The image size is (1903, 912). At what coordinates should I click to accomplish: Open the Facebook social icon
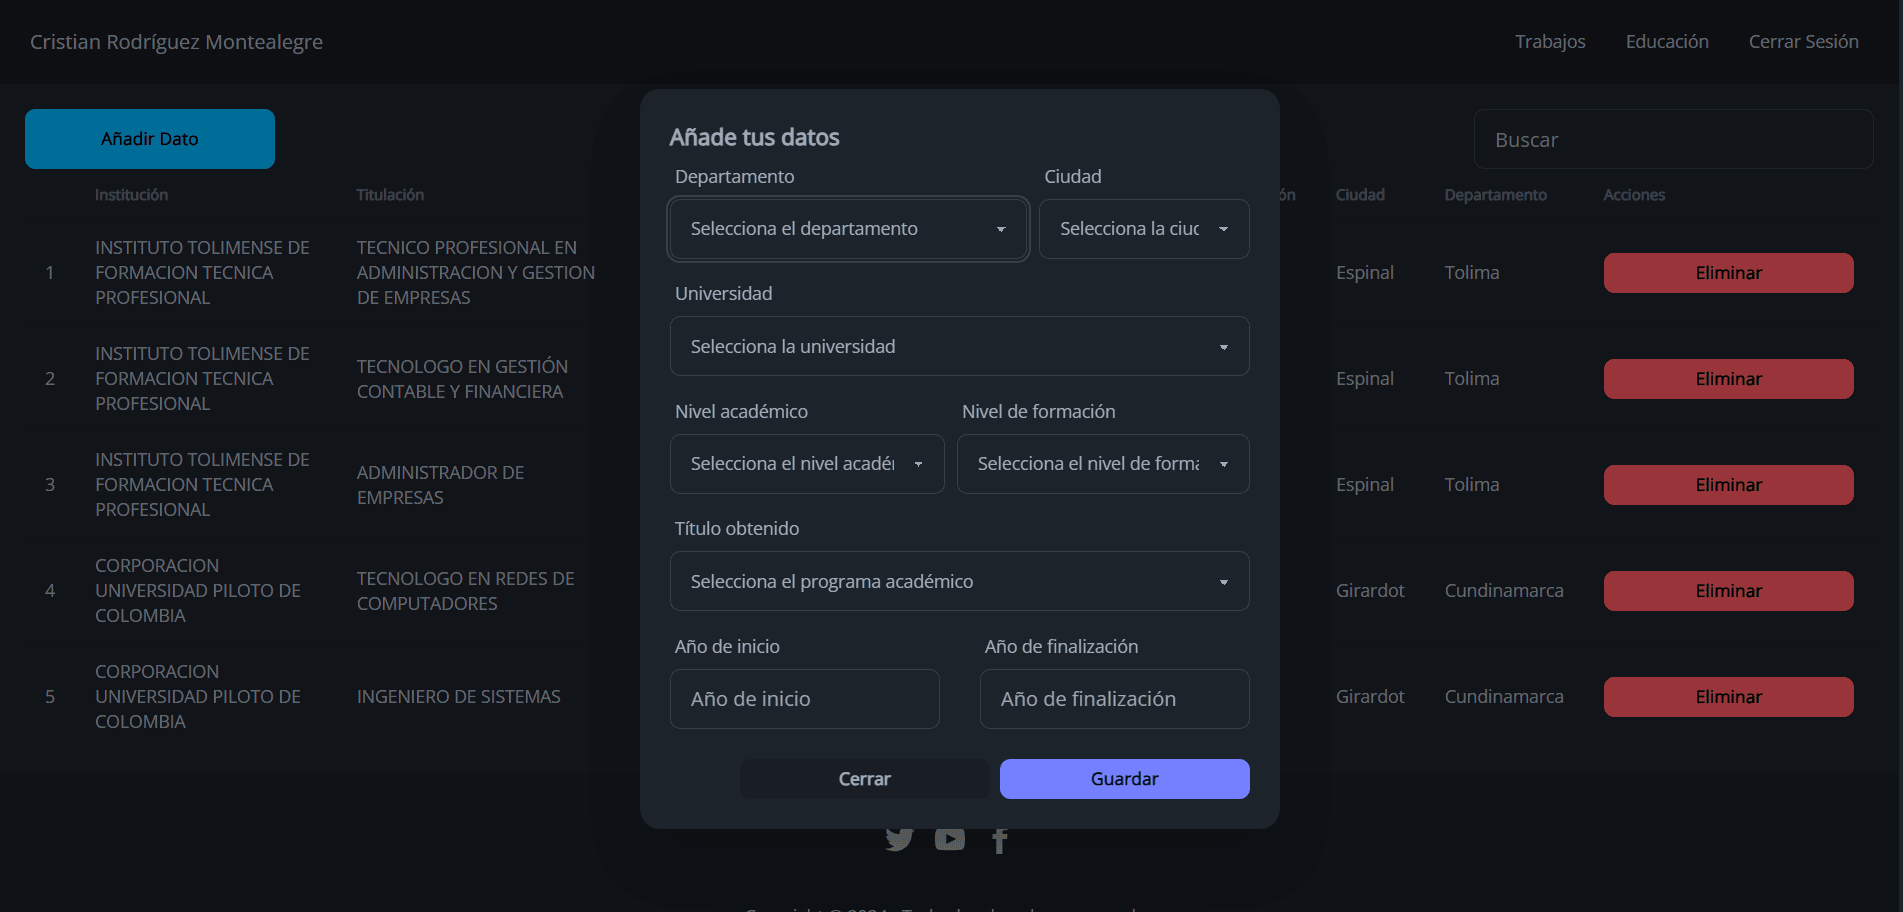click(999, 840)
